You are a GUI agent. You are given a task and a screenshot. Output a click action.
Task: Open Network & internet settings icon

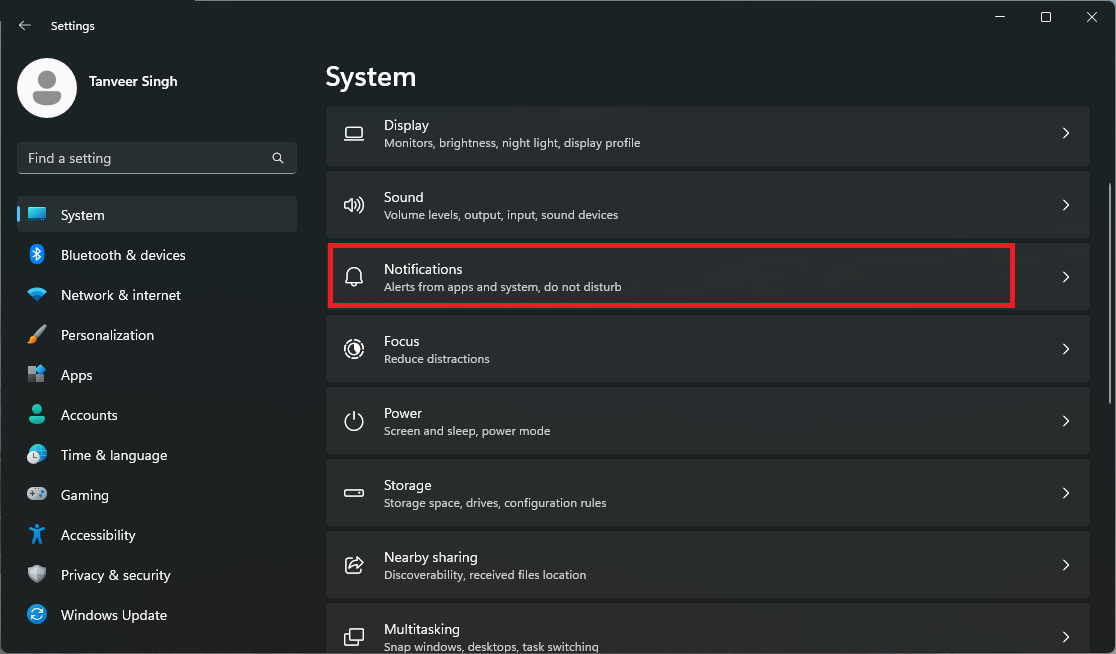coord(37,295)
